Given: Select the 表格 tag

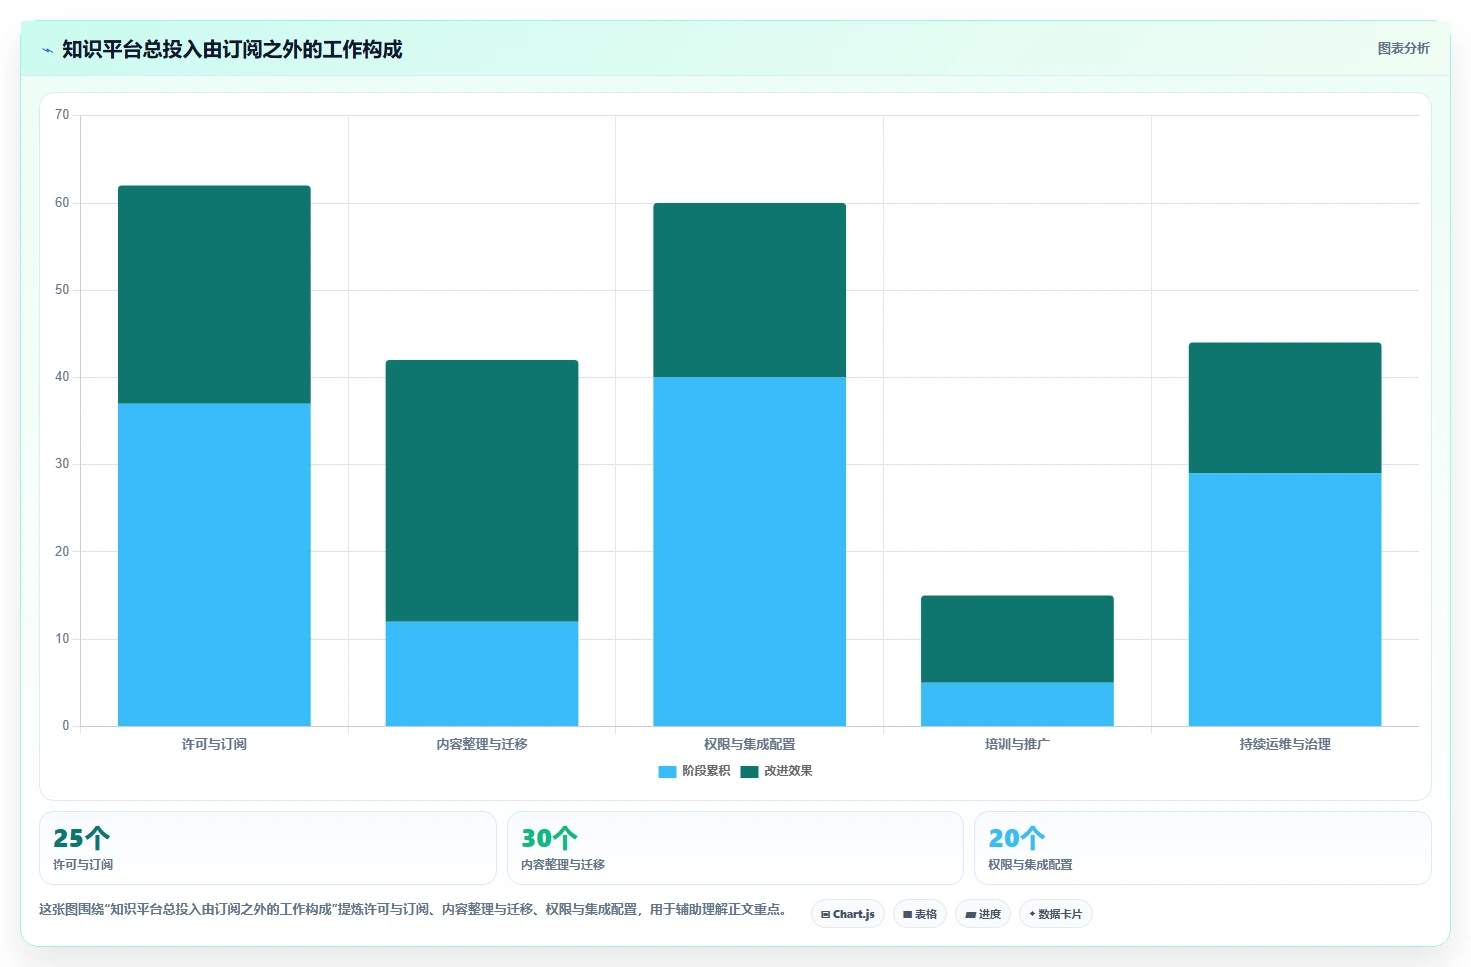Looking at the screenshot, I should pos(920,914).
